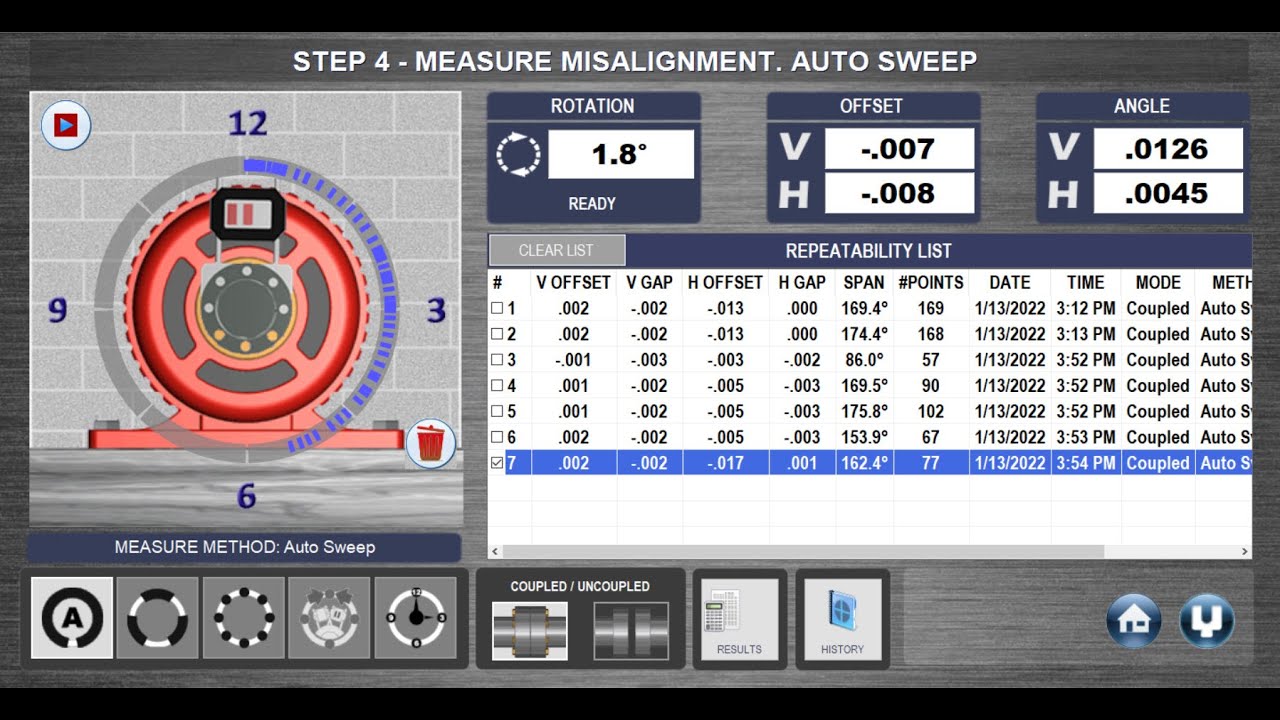Click span 169.4° in row 1
Screen dimensions: 1280x720
pyautogui.click(x=864, y=309)
